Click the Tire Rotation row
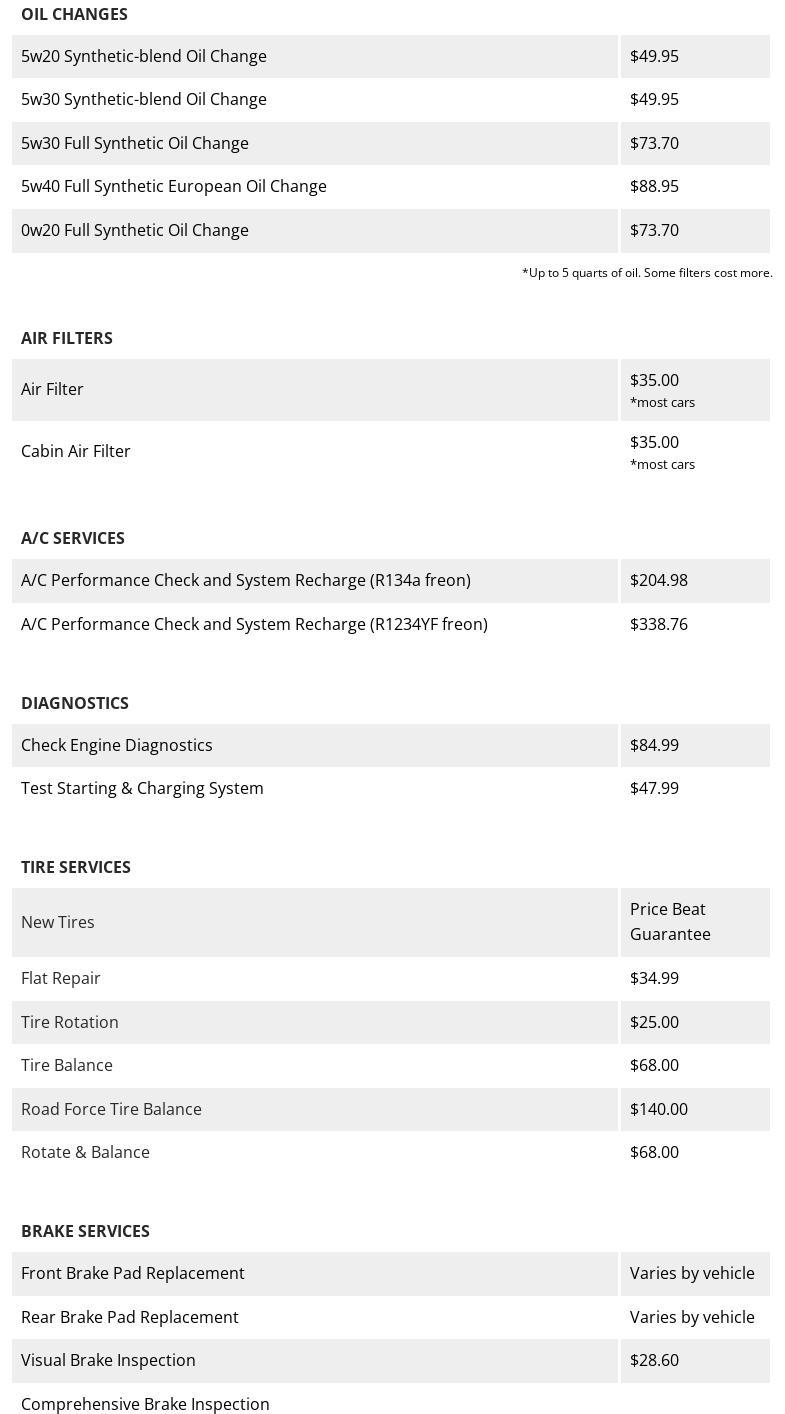The width and height of the screenshot is (785, 1414). pyautogui.click(x=70, y=1023)
